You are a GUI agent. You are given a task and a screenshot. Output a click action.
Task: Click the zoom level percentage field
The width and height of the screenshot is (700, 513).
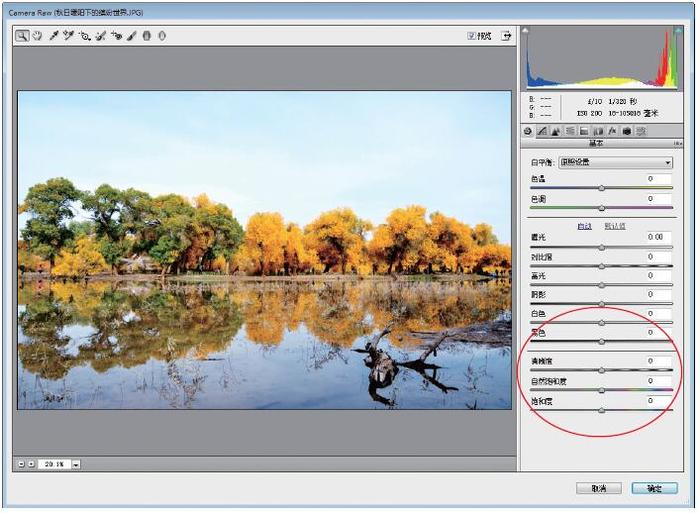(54, 464)
